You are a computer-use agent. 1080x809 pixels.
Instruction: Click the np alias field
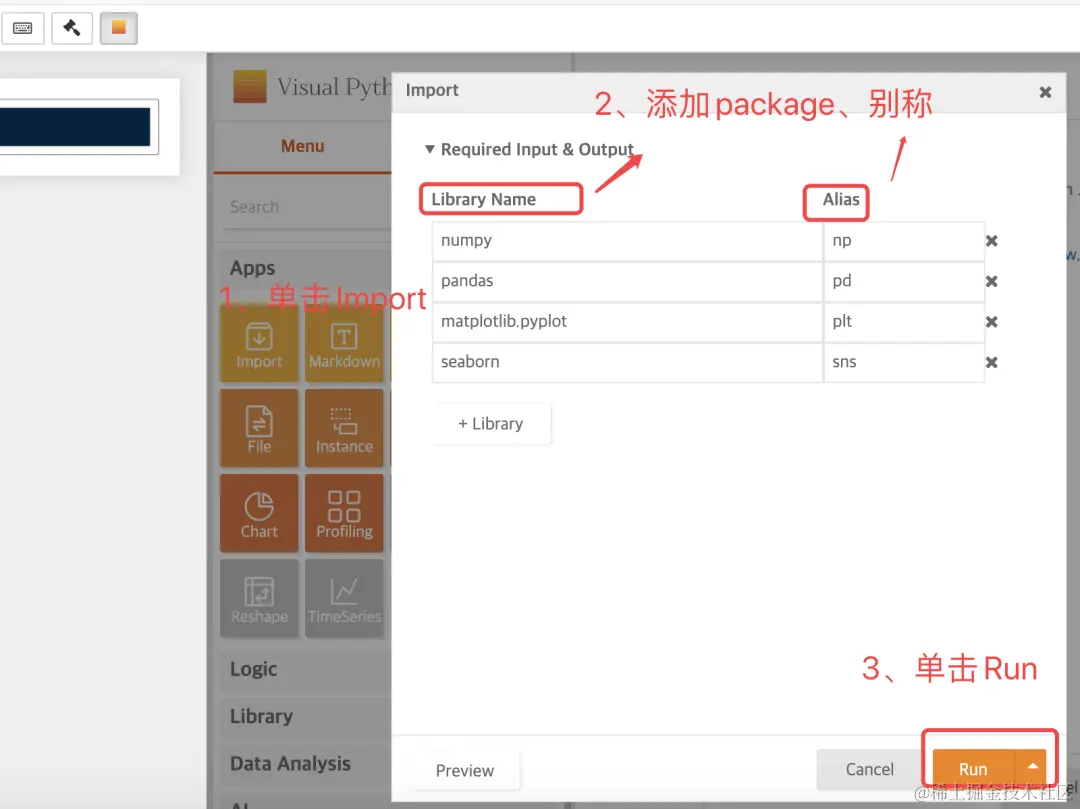pos(904,241)
